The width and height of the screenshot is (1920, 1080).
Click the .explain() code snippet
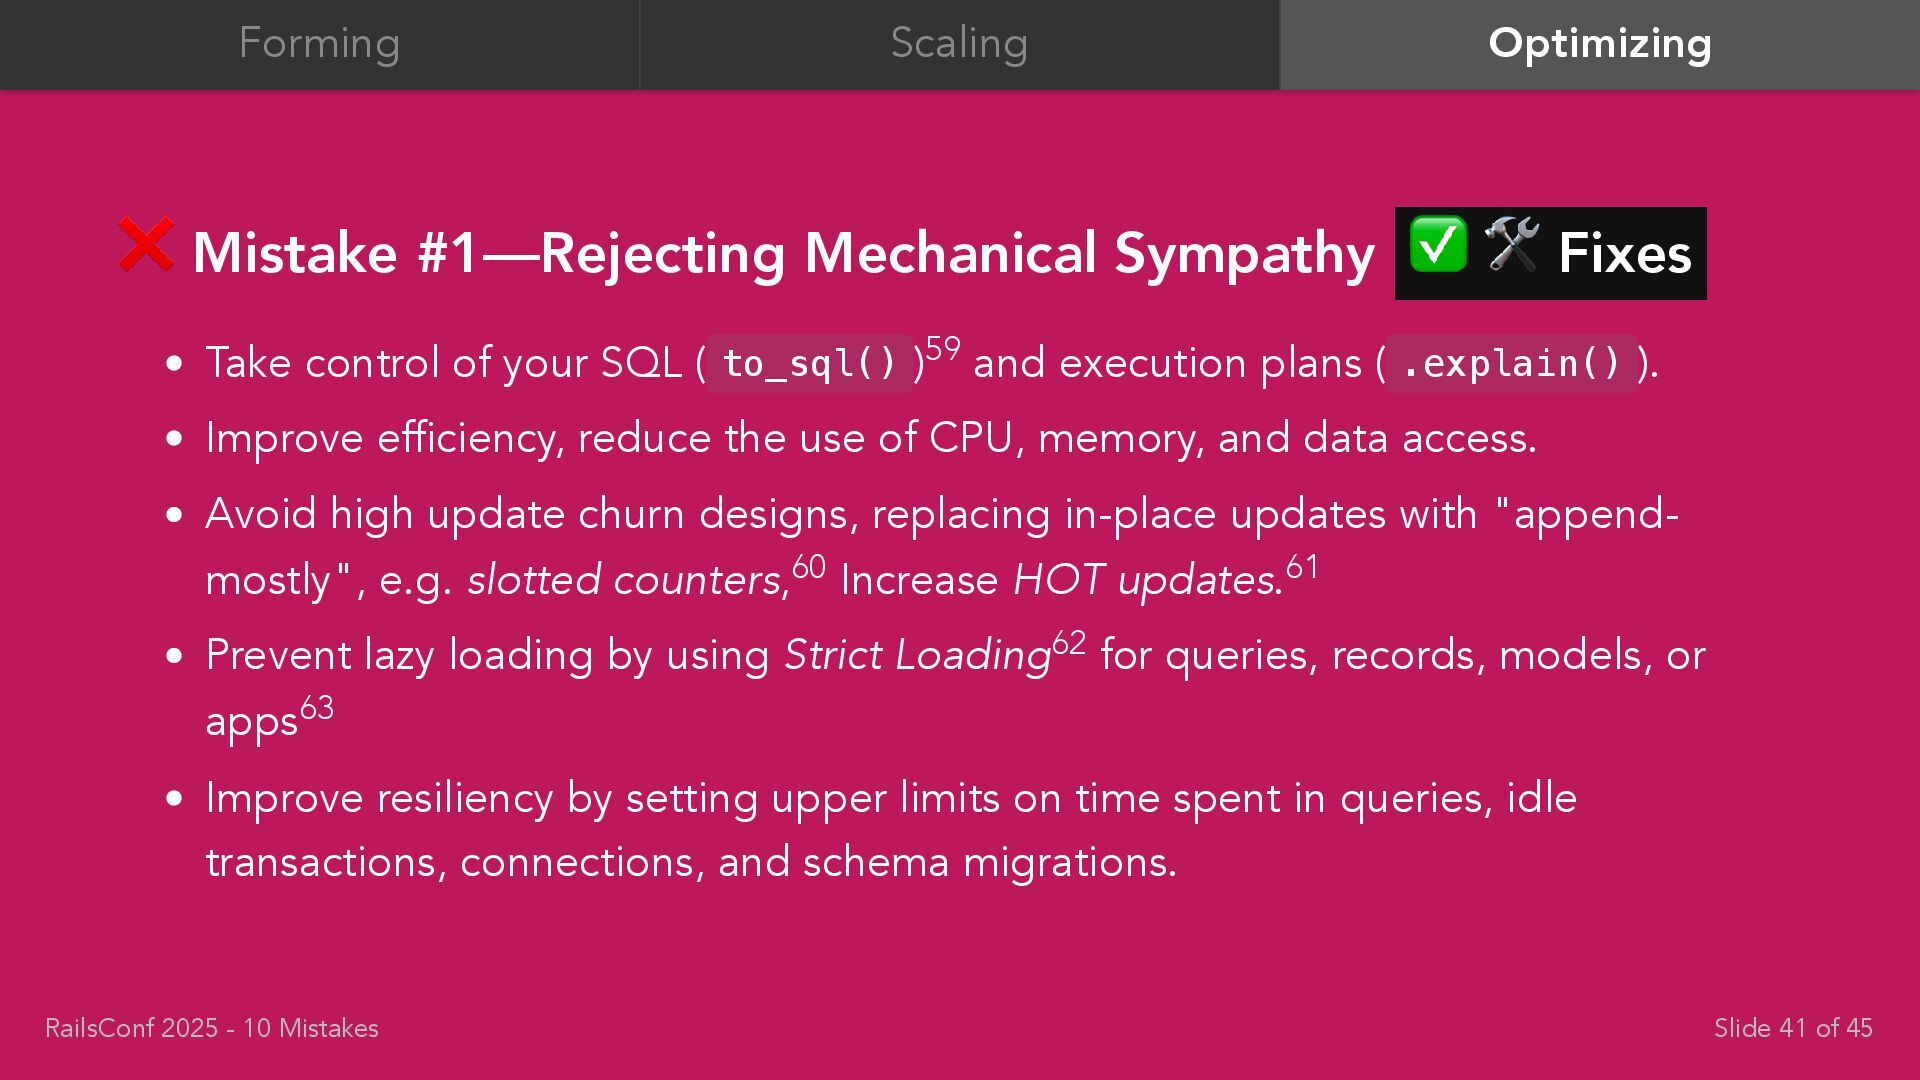click(1511, 363)
